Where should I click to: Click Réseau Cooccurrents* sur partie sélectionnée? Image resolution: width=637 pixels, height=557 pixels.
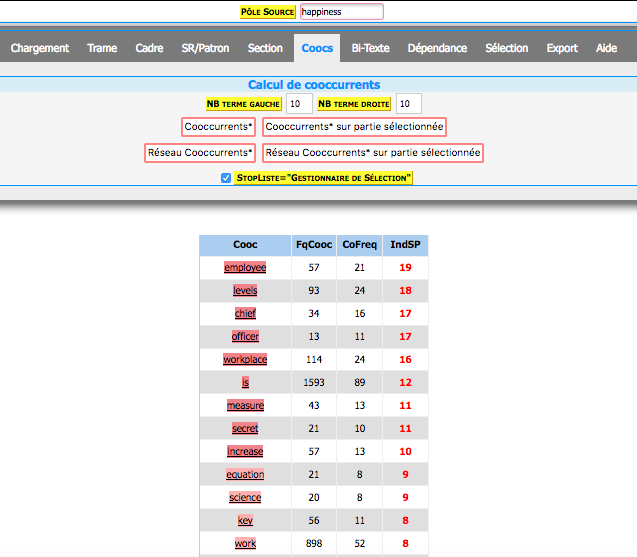pyautogui.click(x=373, y=153)
